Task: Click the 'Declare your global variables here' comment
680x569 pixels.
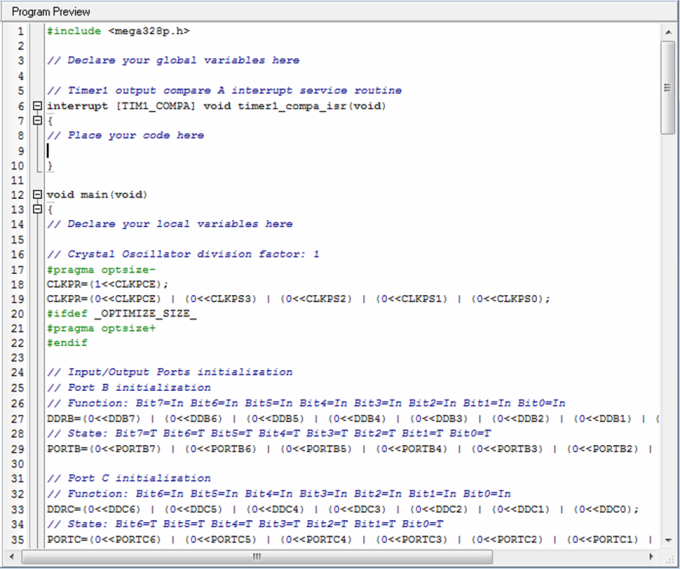Action: pyautogui.click(x=173, y=60)
